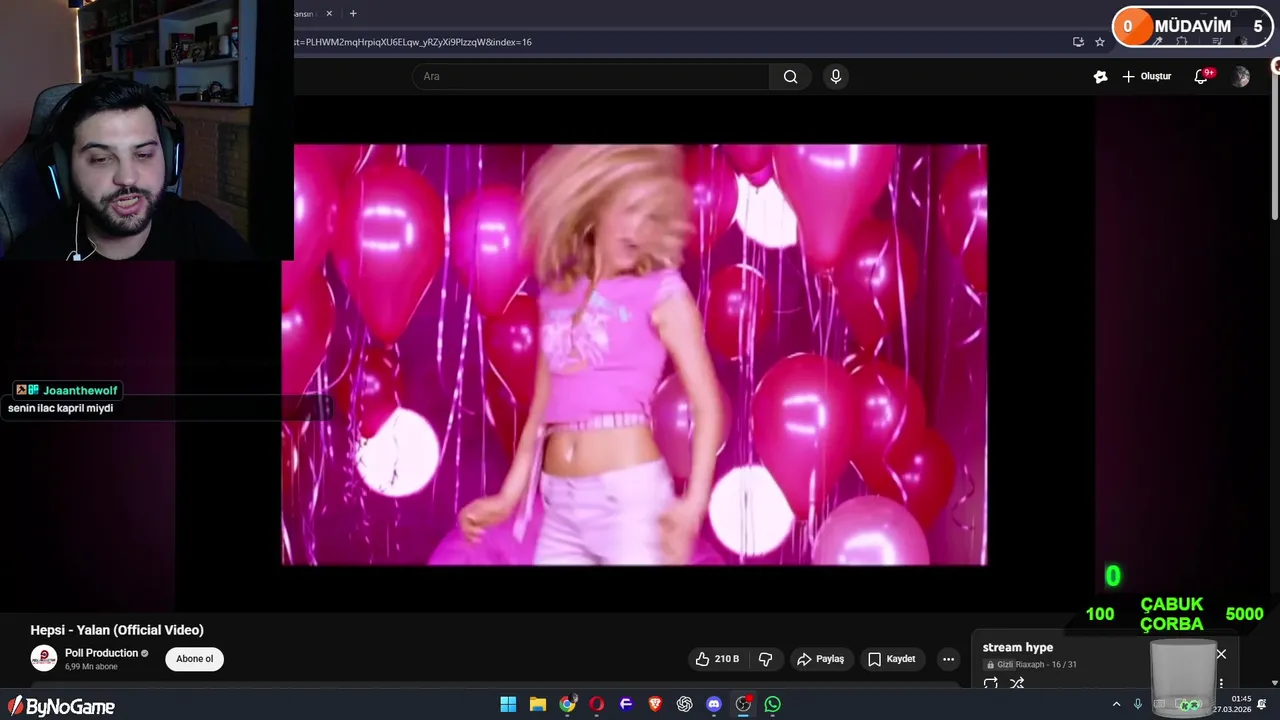Switch to OBS Studio in taskbar
The width and height of the screenshot is (1280, 720).
point(743,704)
